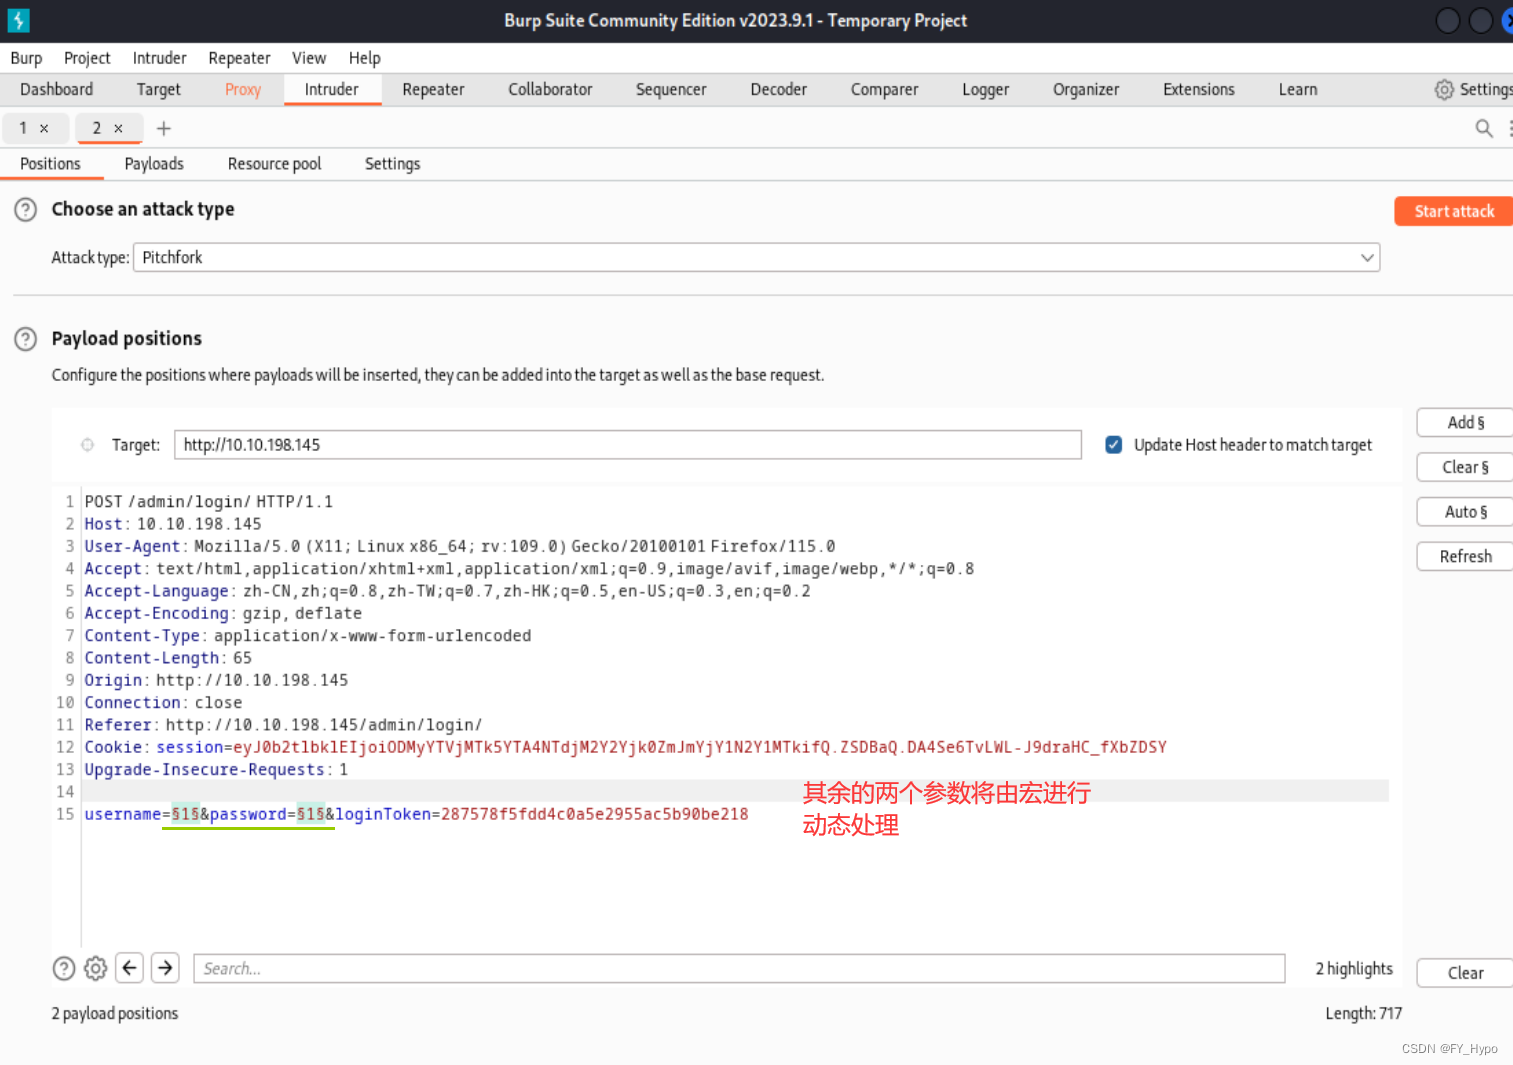
Task: Switch to the Repeater tool tab
Action: click(433, 89)
